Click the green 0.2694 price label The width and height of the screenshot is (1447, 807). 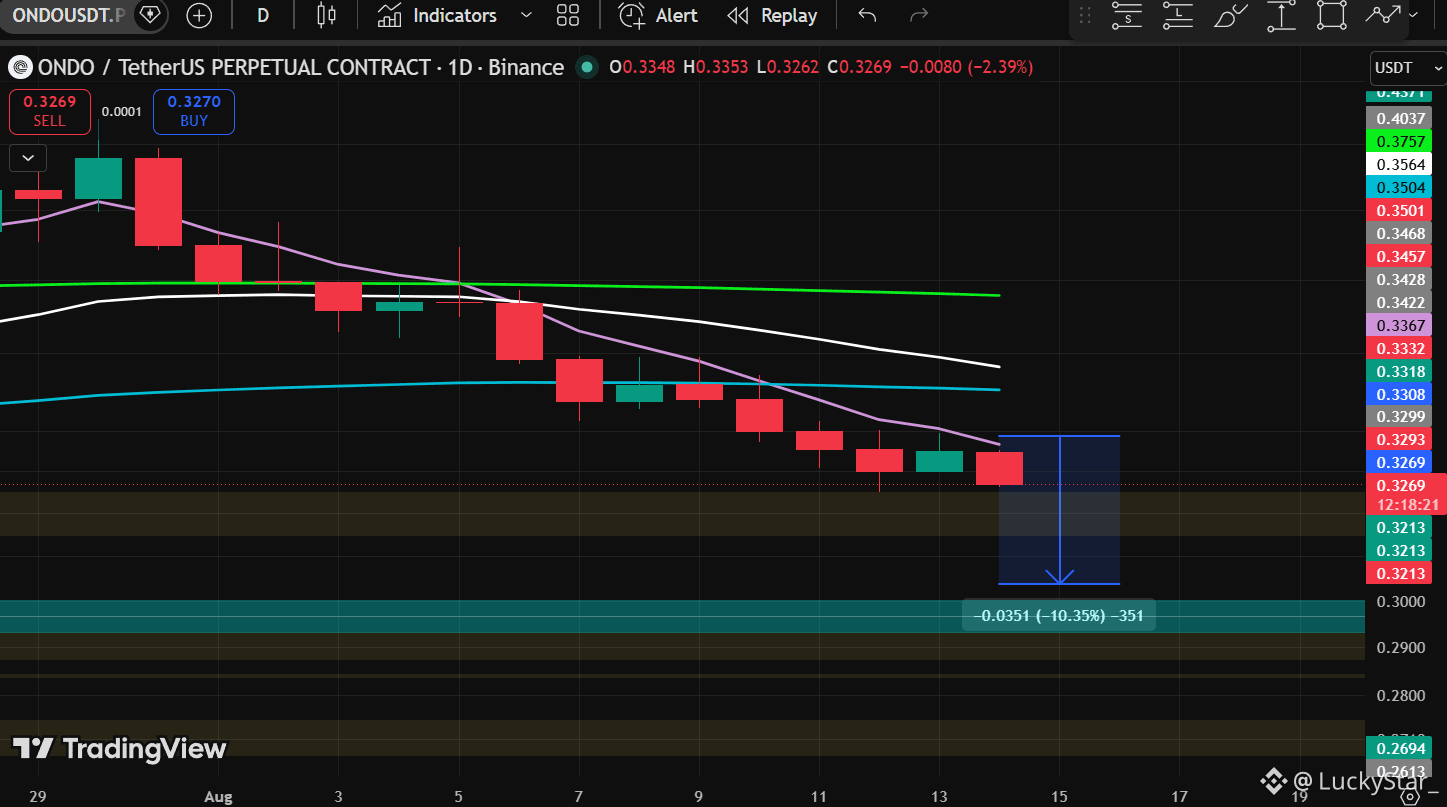(1399, 748)
